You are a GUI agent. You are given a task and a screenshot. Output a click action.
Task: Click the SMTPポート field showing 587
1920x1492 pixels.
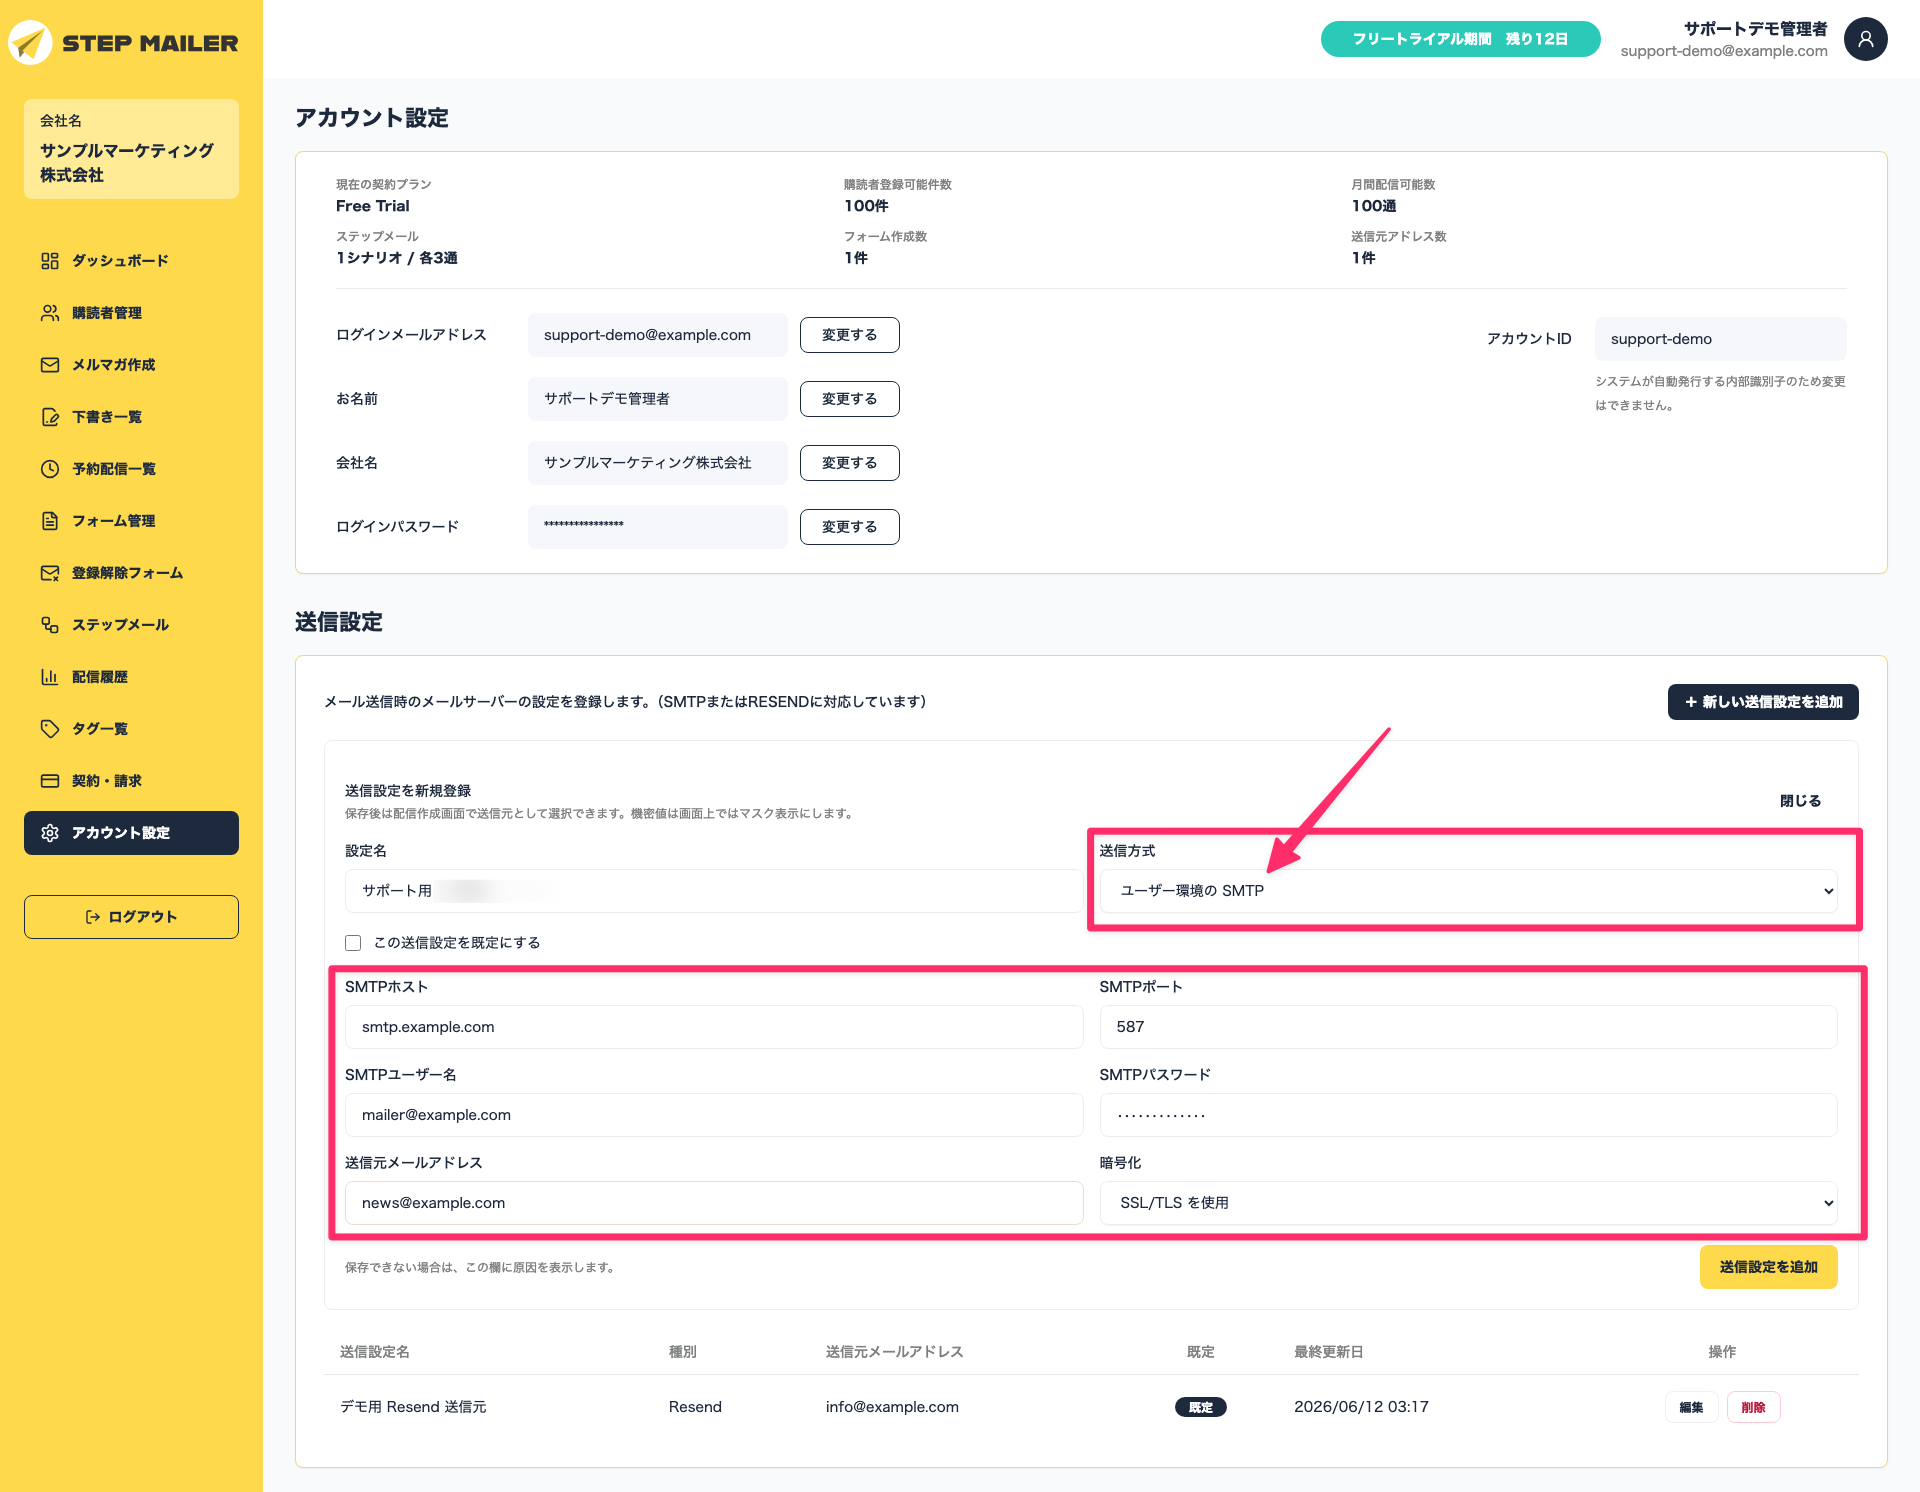[1468, 1027]
